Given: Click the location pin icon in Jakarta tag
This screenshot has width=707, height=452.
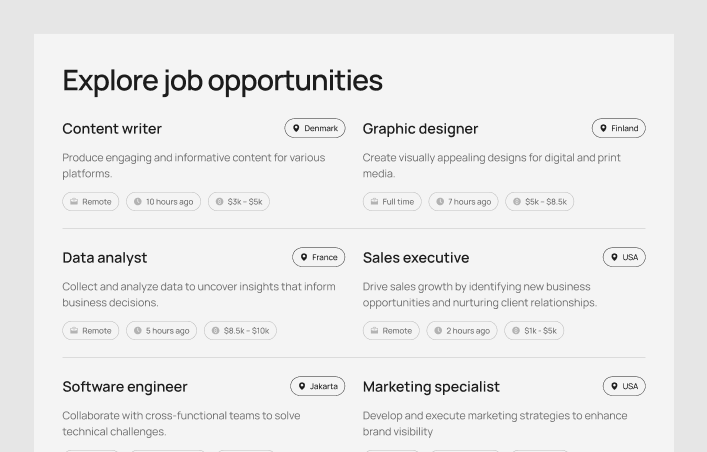Looking at the screenshot, I should click(x=301, y=386).
